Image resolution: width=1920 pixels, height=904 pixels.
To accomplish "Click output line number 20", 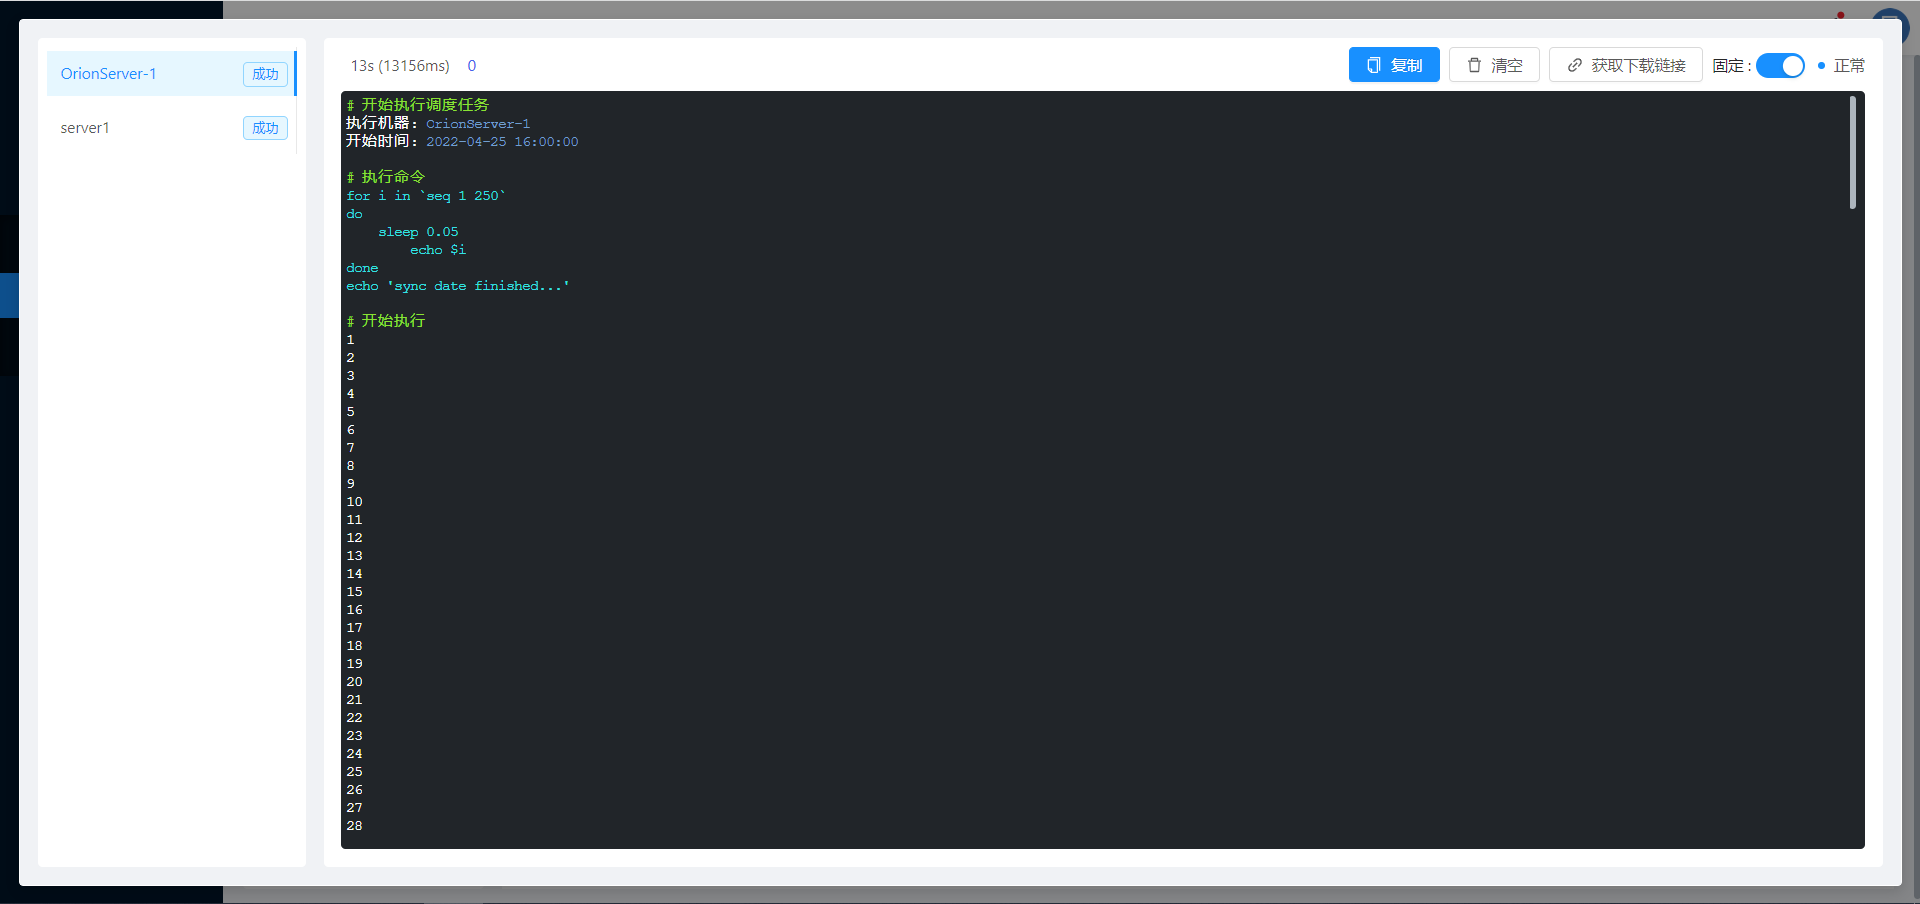I will point(355,682).
